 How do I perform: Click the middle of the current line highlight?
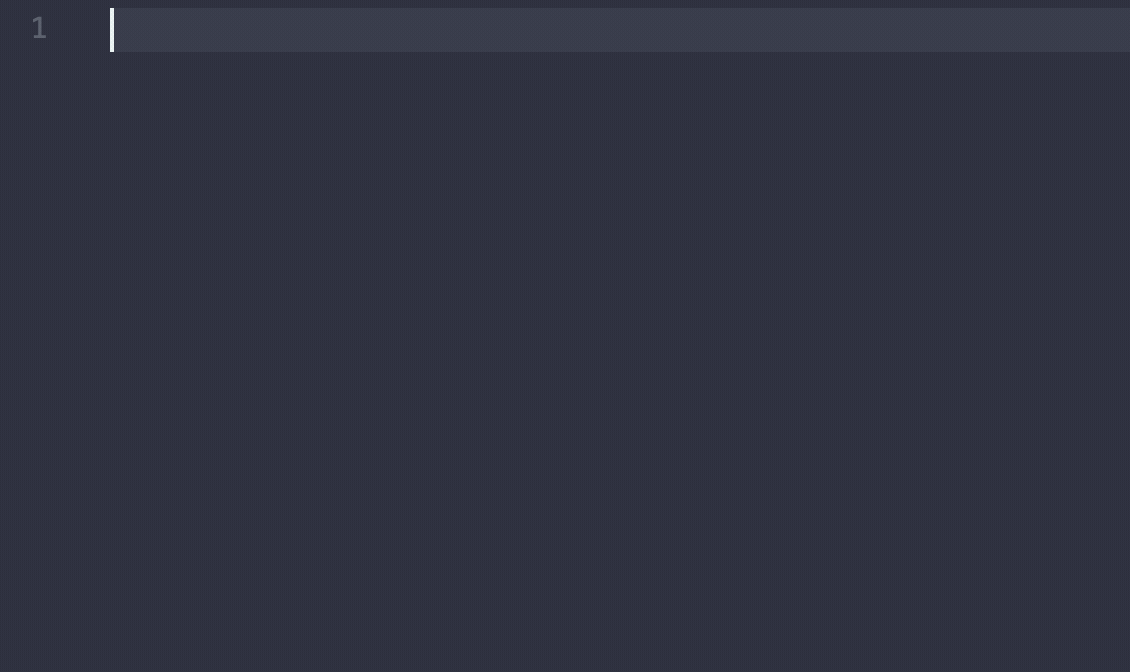click(x=620, y=30)
